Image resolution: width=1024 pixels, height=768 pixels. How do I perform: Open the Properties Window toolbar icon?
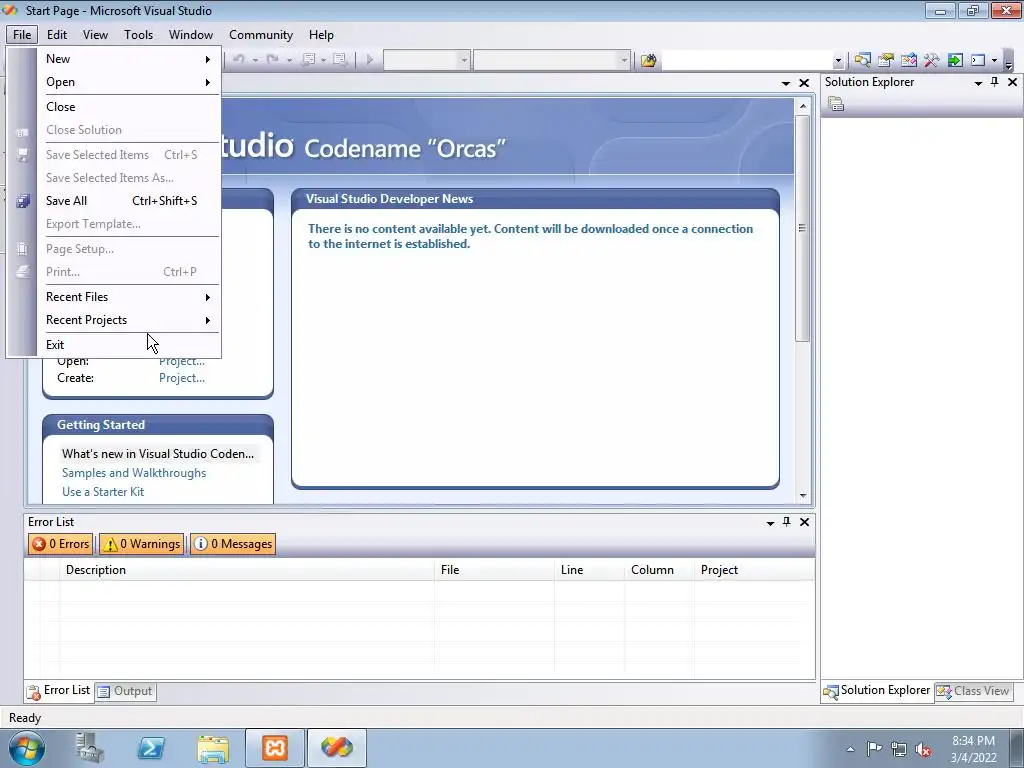pos(886,60)
